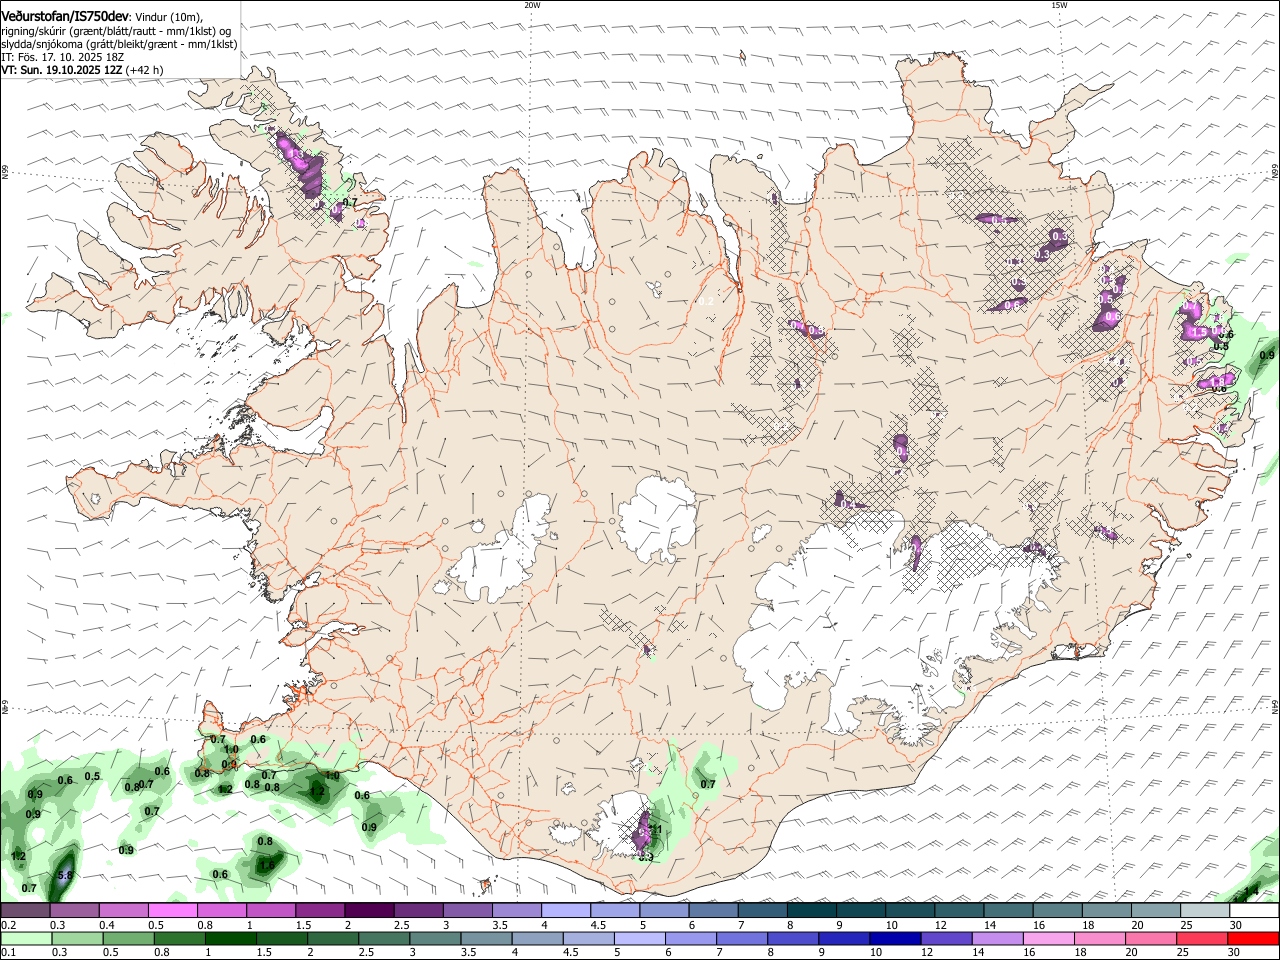Click the 5.8 rain value on the map
This screenshot has height=960, width=1280.
64,875
